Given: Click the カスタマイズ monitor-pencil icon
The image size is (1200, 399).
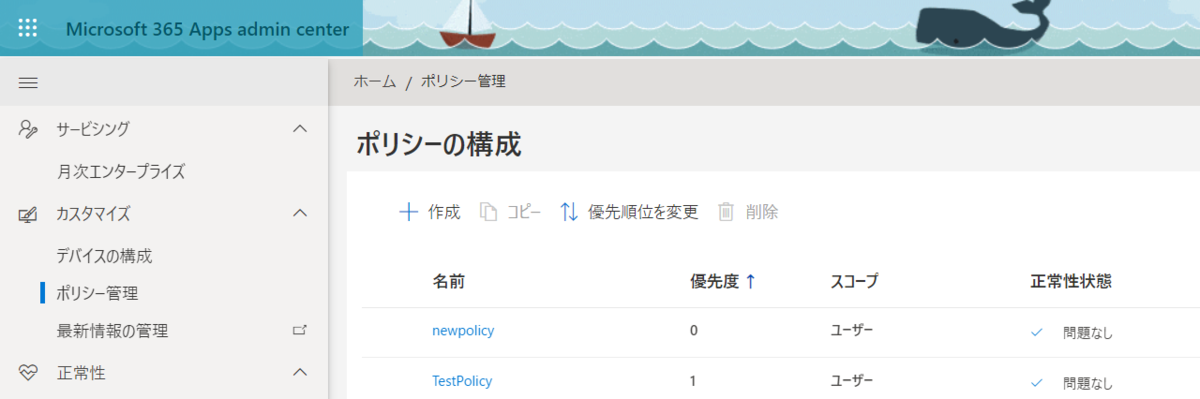Looking at the screenshot, I should coord(28,214).
